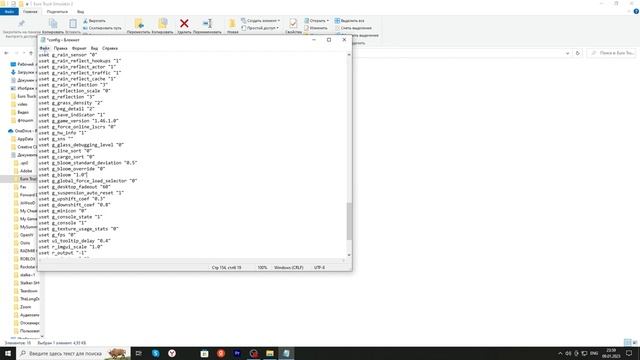Click the Windows Start button
Screen dimensions: 640x360
[8, 353]
